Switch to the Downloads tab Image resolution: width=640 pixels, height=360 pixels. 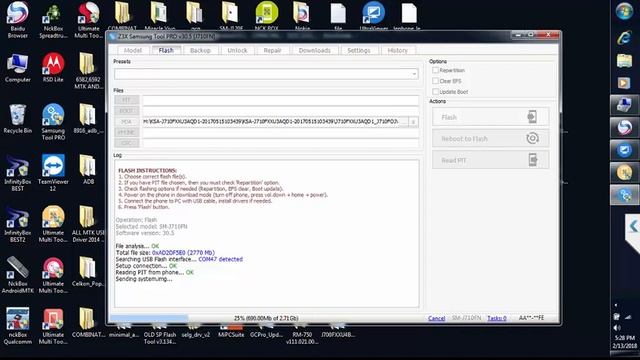pyautogui.click(x=314, y=50)
